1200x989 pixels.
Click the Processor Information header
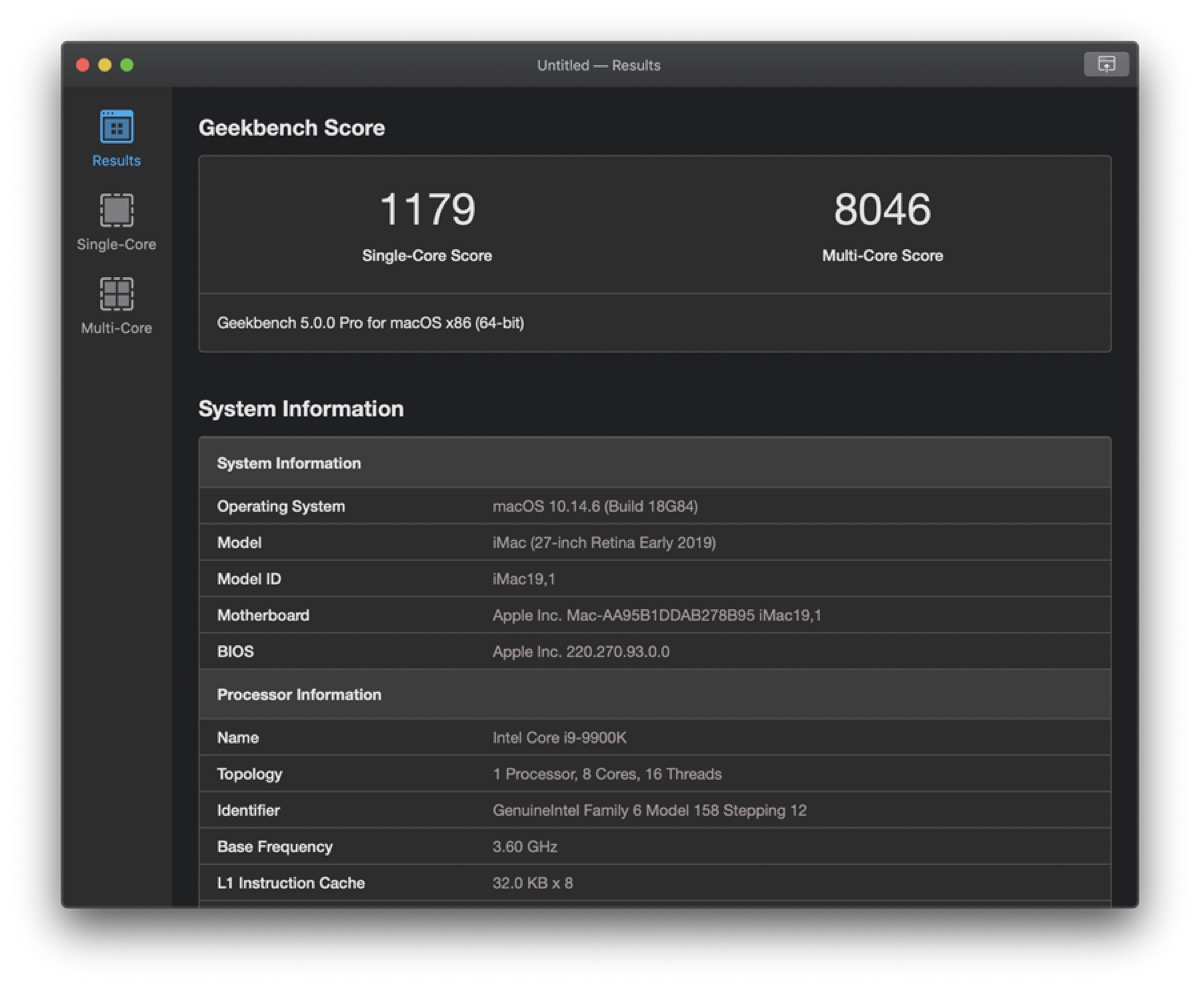655,694
